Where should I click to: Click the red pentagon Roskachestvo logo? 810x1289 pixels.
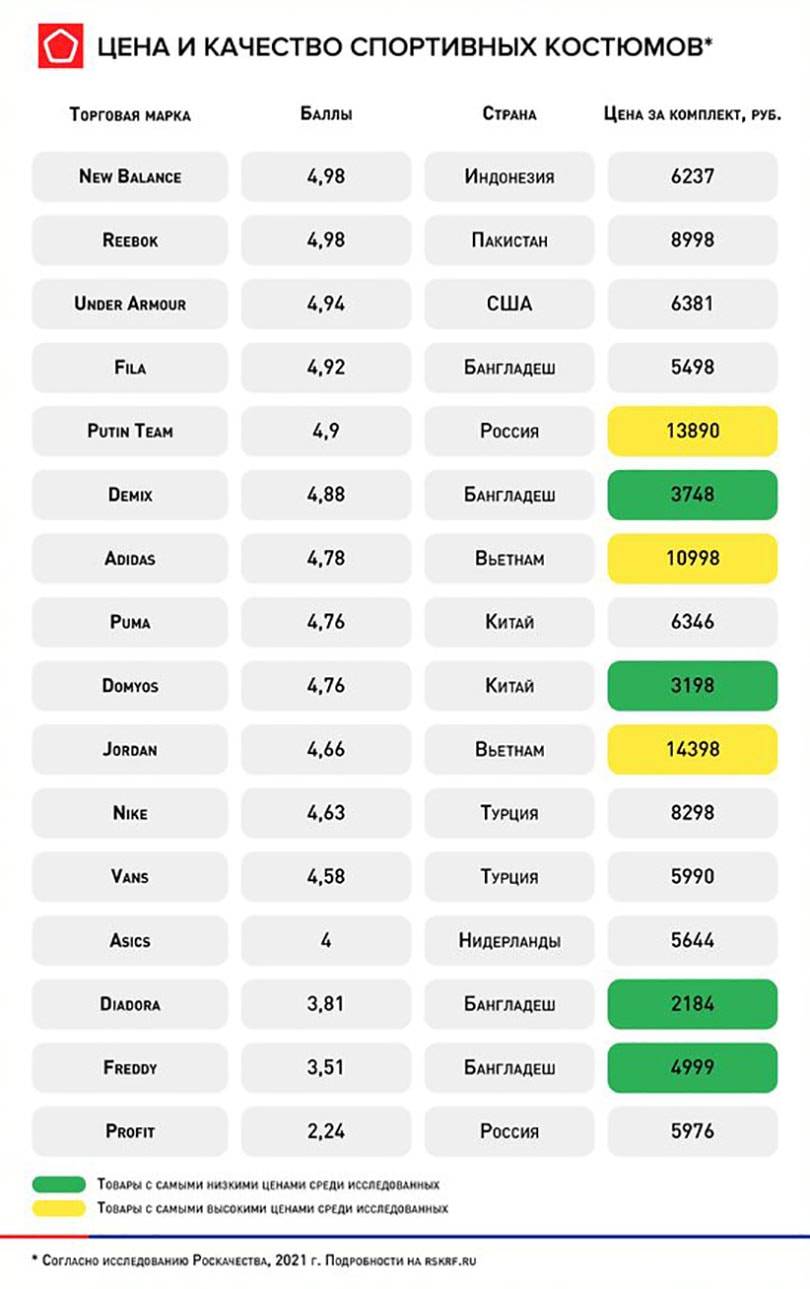click(61, 46)
